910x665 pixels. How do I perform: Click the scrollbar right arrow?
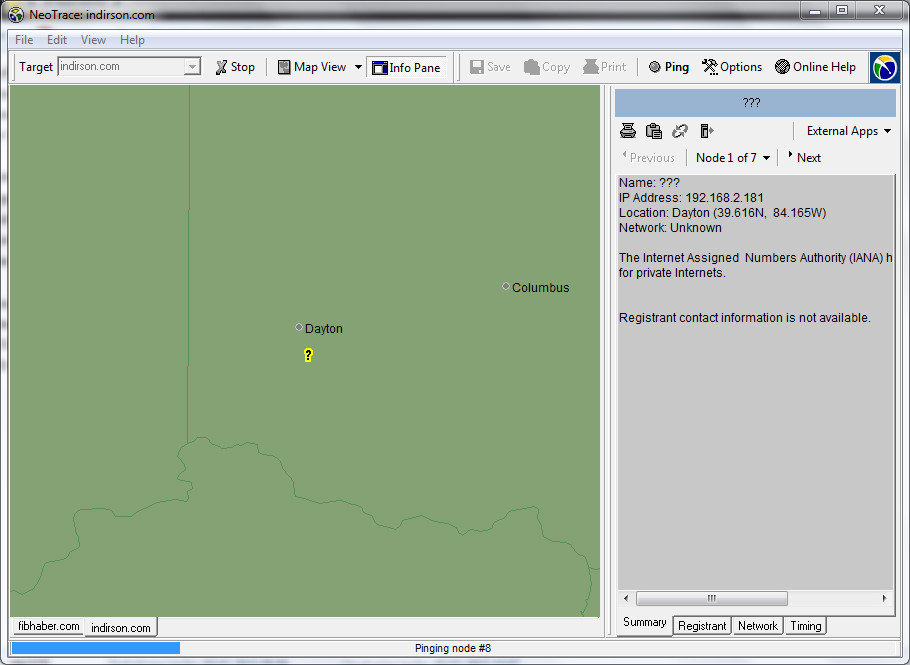pos(884,598)
